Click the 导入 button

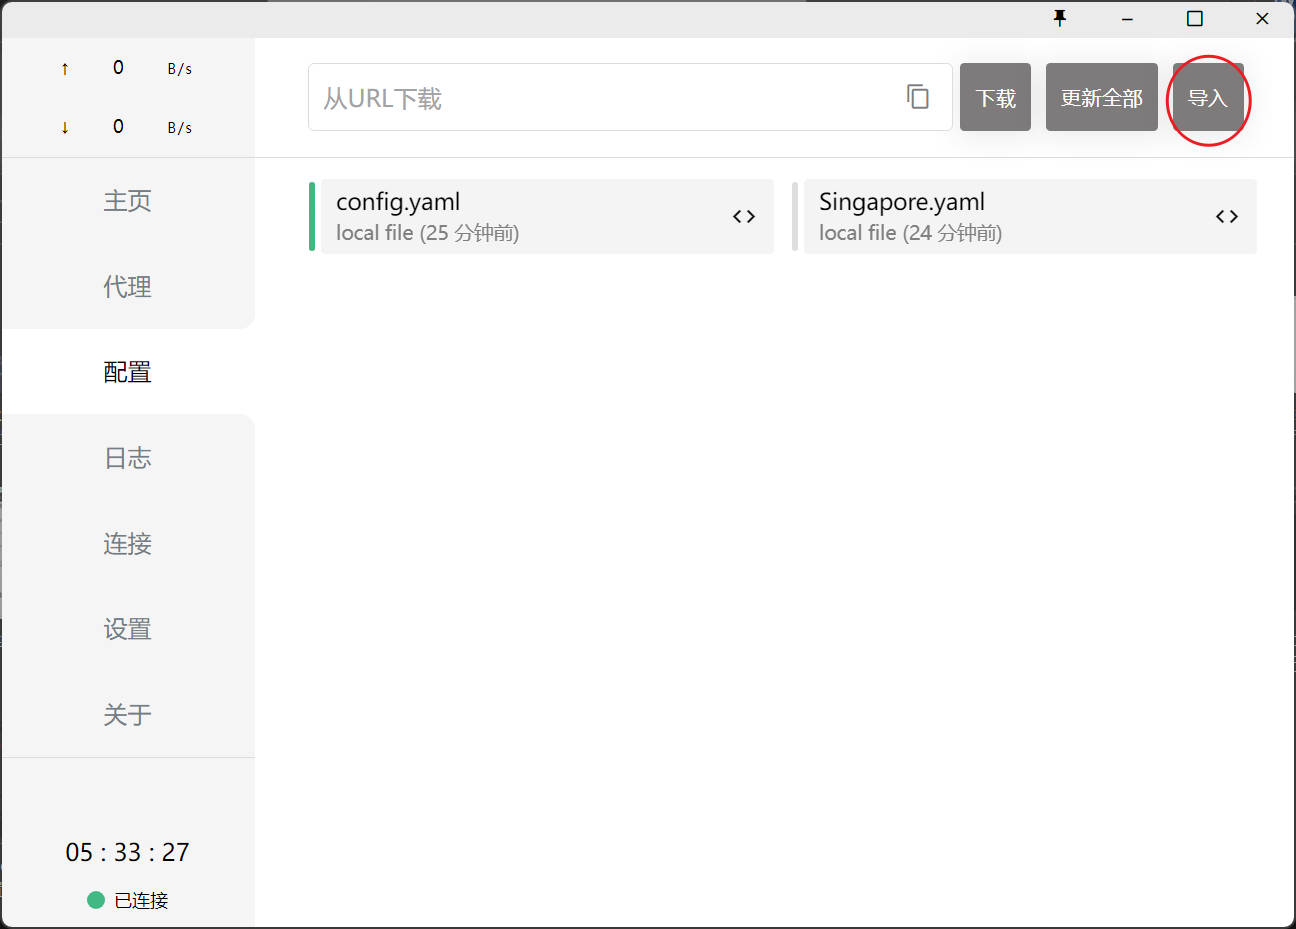pyautogui.click(x=1207, y=98)
